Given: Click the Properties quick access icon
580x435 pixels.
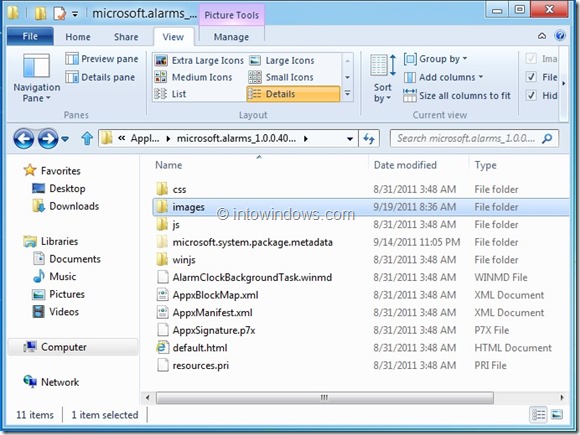Looking at the screenshot, I should (x=60, y=13).
